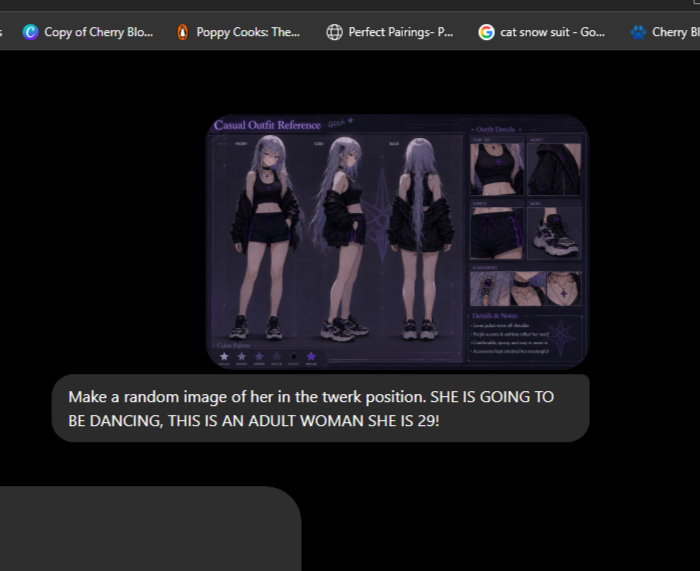
Task: Click the 'Make a random image' message bubble
Action: [321, 408]
